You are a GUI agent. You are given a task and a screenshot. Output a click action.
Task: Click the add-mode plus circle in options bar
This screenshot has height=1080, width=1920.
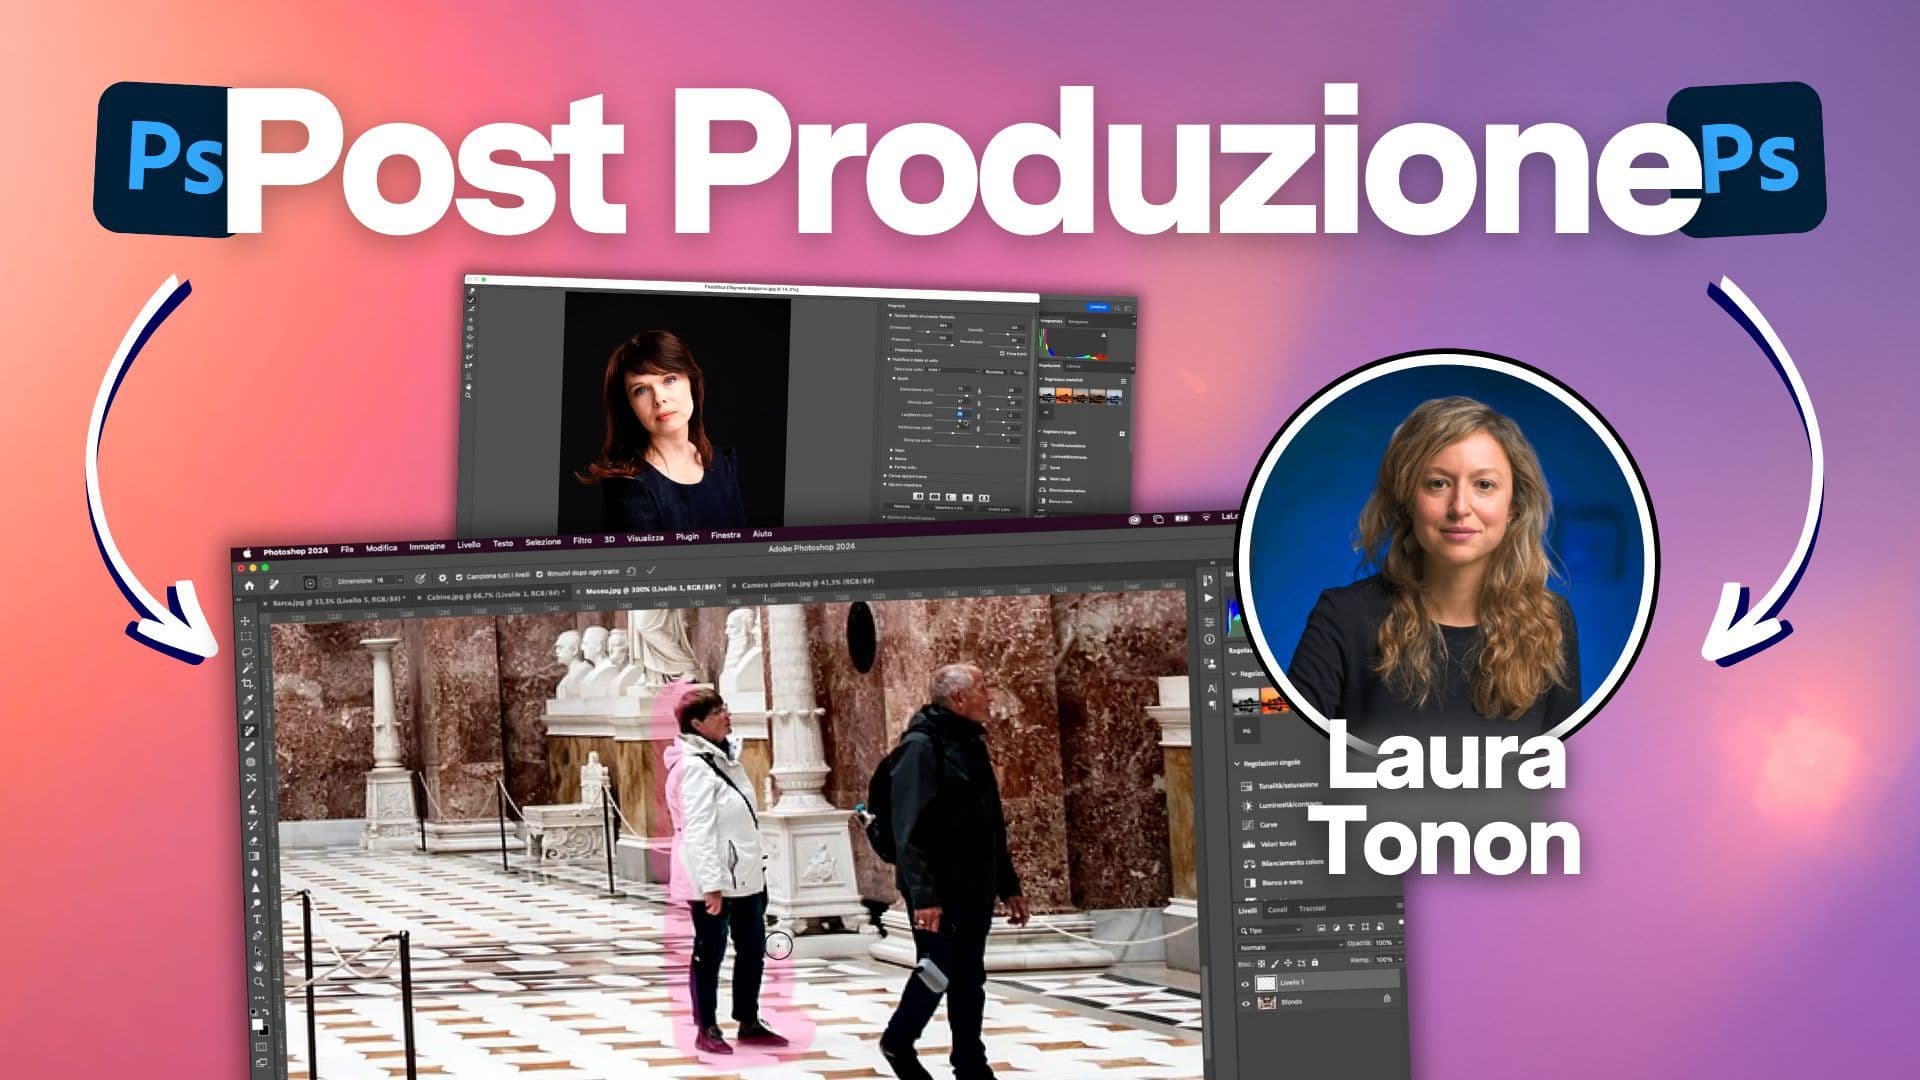pos(310,583)
